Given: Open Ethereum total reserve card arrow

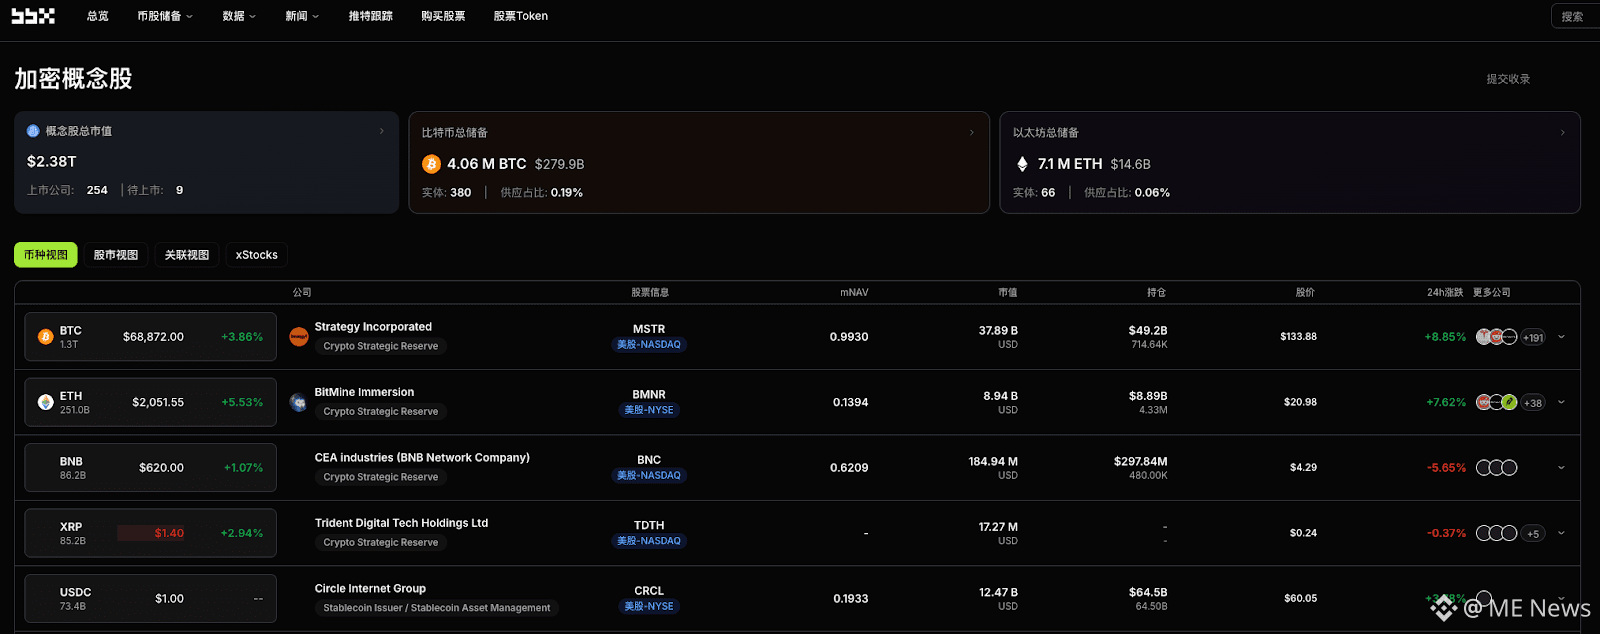Looking at the screenshot, I should (x=1562, y=132).
